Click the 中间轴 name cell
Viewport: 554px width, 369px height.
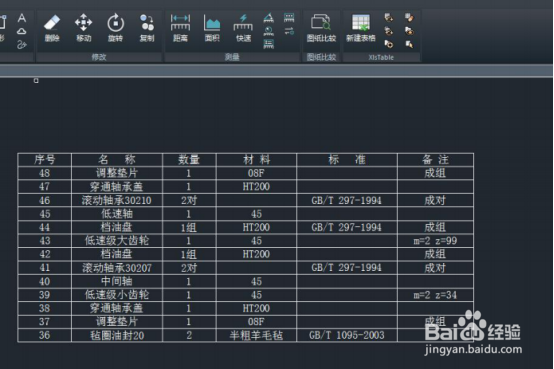tap(117, 281)
